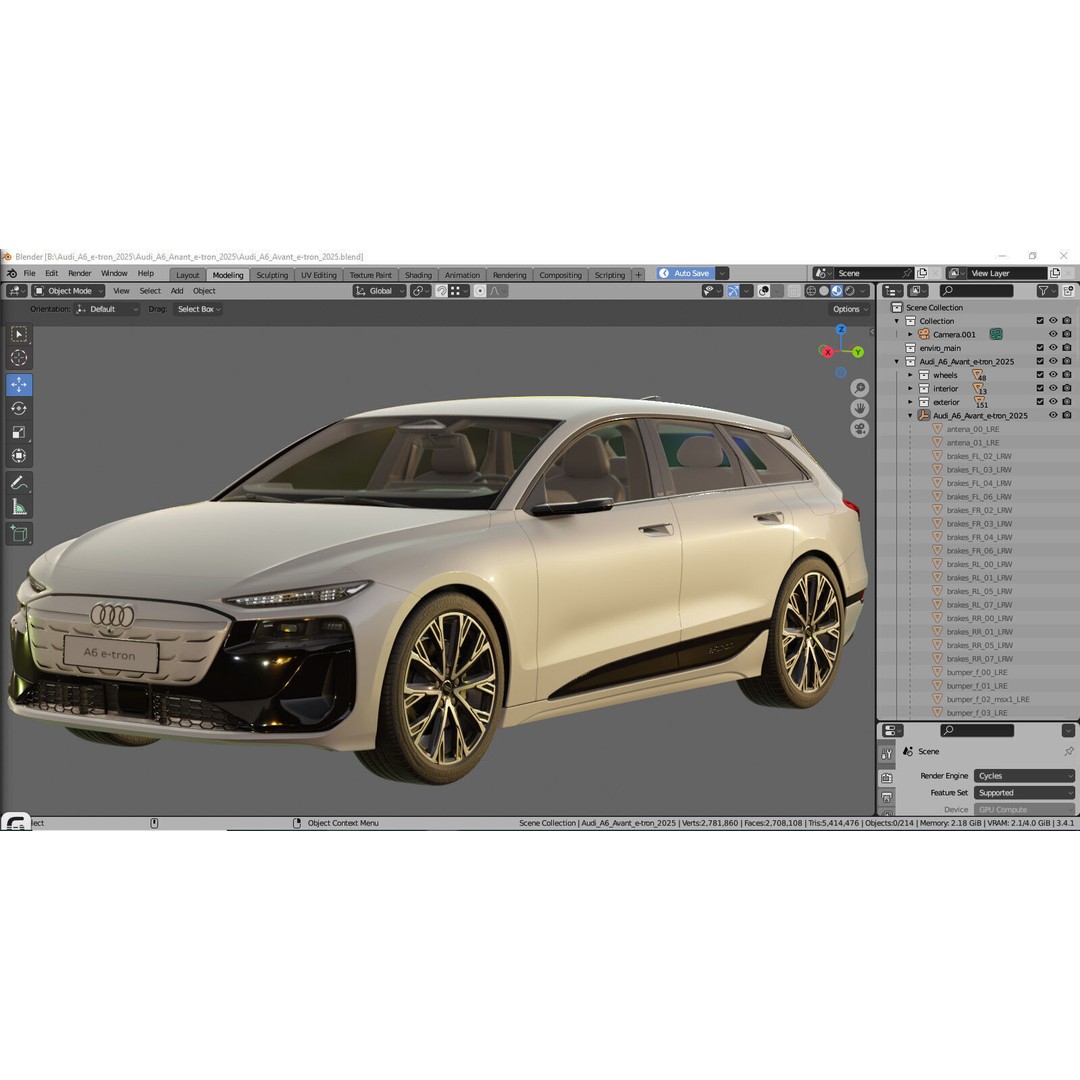Click the green Y axis gizmo ball
The height and width of the screenshot is (1080, 1080).
(858, 352)
